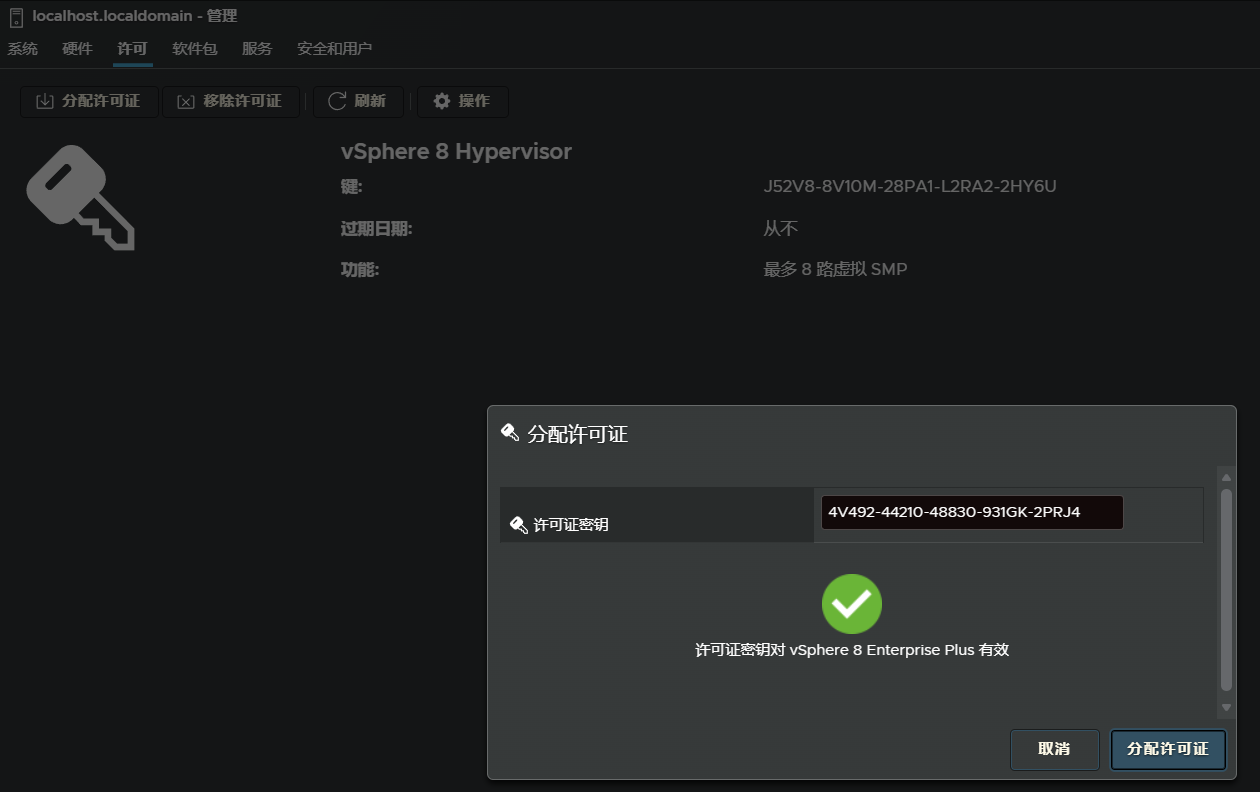Switch to the 系统 tab
Screen dimensions: 1260x792
[x=23, y=49]
